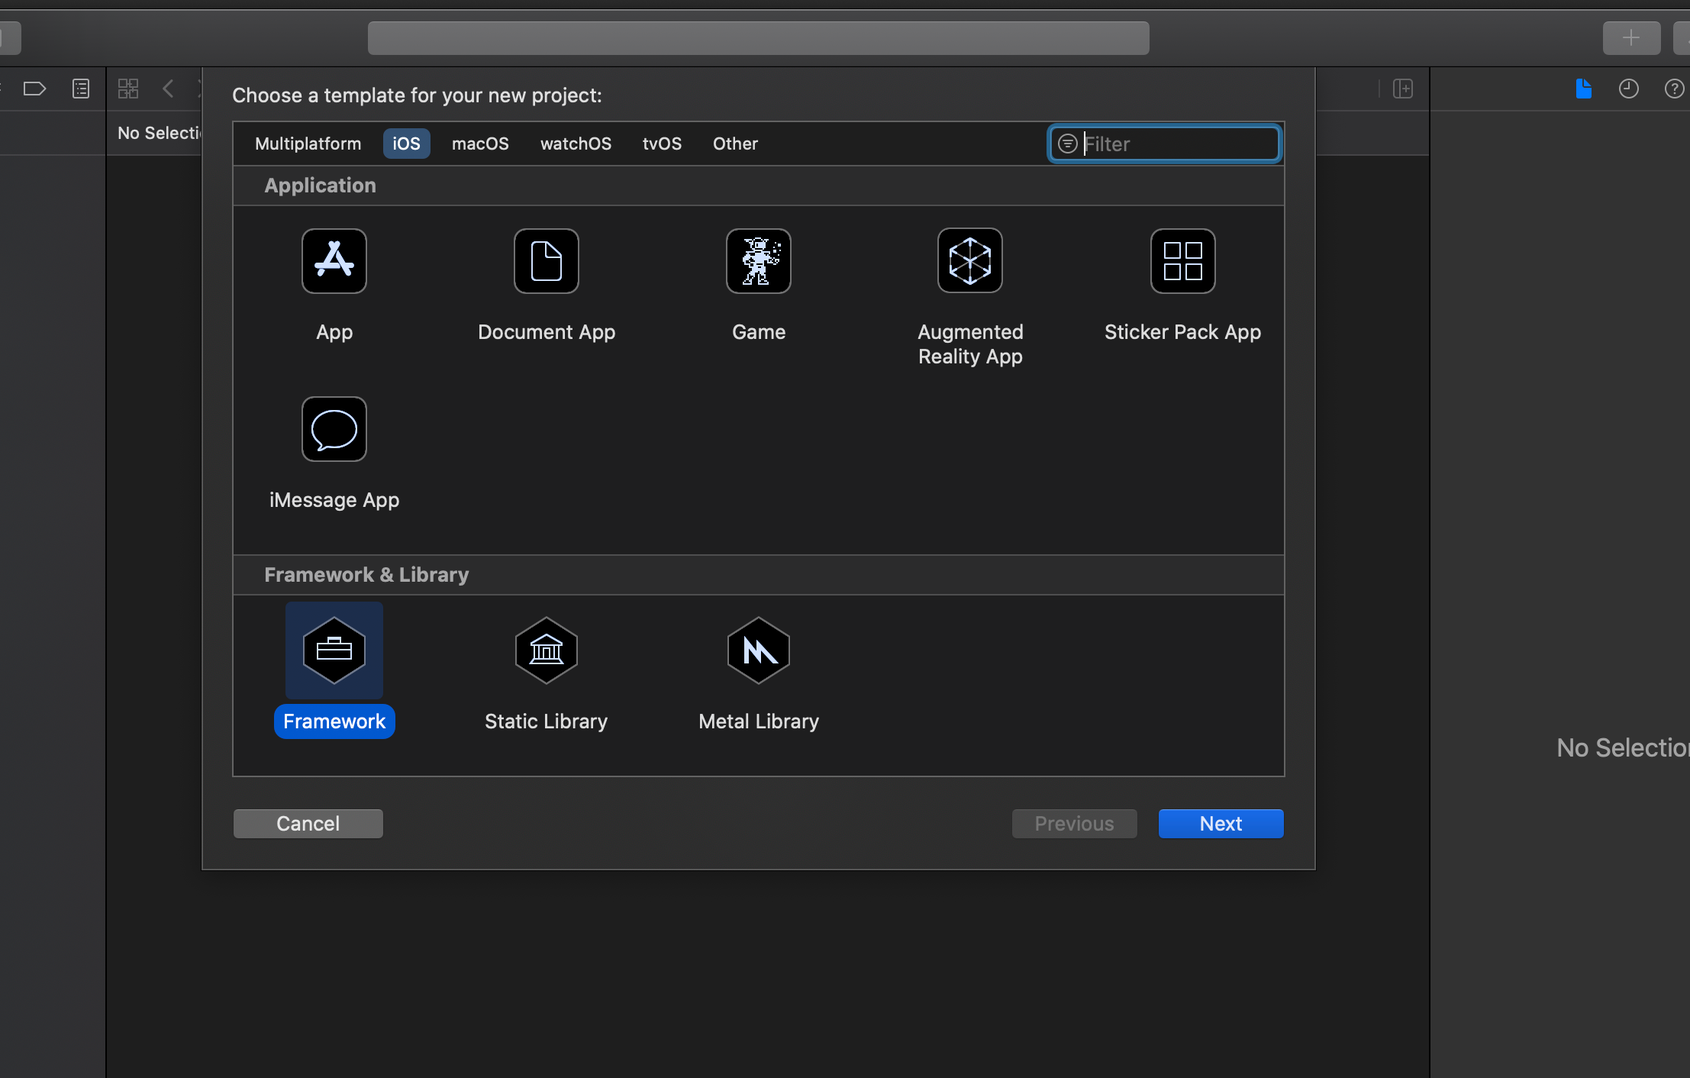Image resolution: width=1690 pixels, height=1078 pixels.
Task: Click the Document App label
Action: tap(546, 332)
